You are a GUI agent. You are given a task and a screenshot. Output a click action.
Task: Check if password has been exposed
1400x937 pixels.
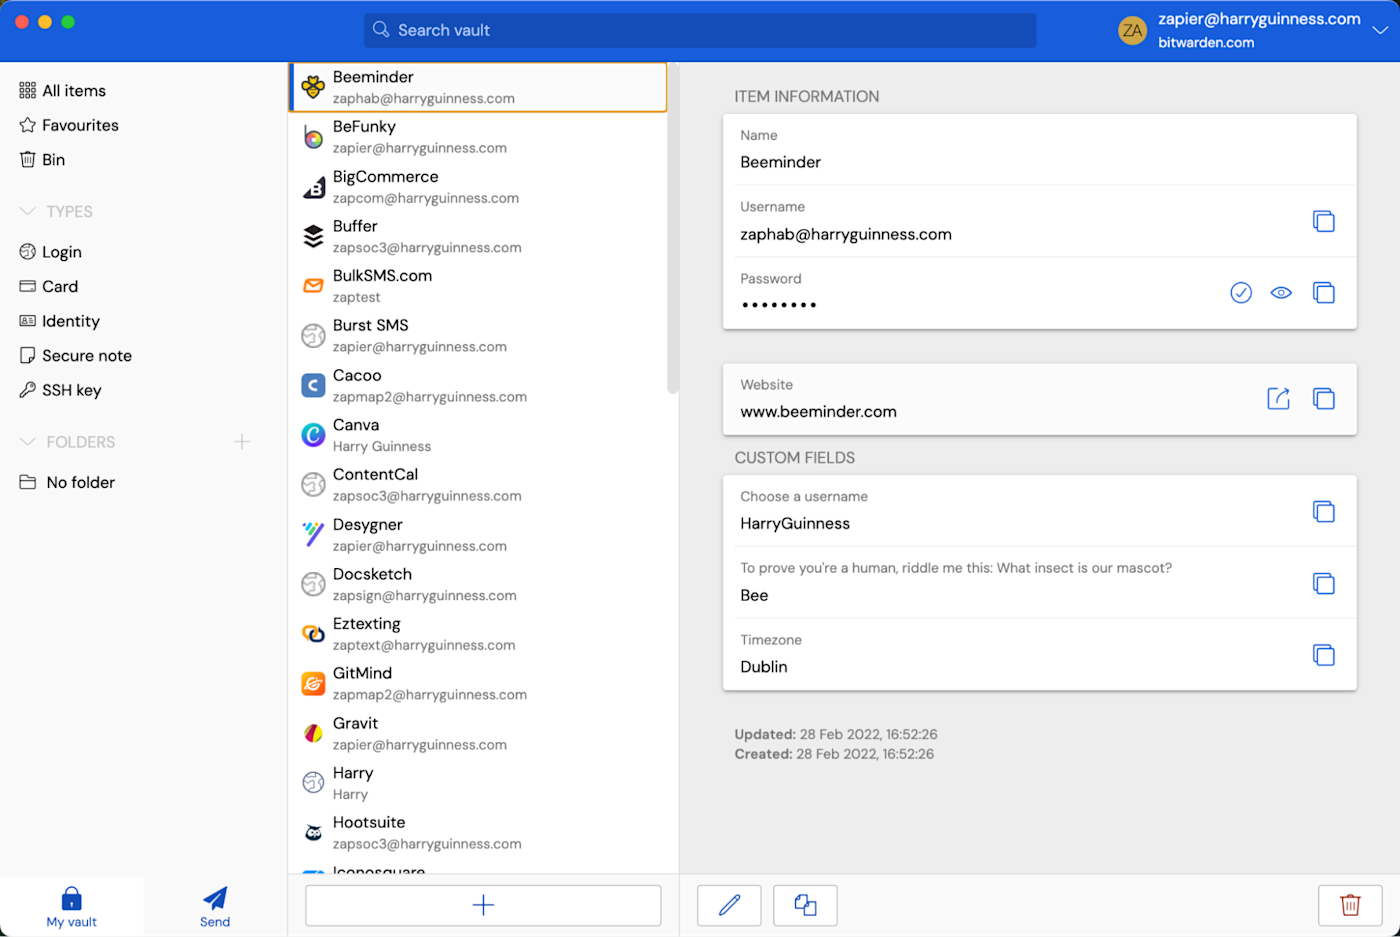coord(1241,293)
